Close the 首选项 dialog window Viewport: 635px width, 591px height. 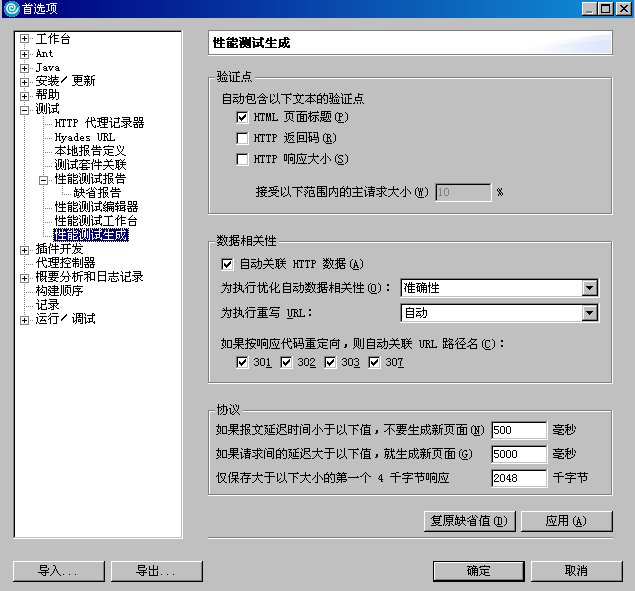pos(624,9)
